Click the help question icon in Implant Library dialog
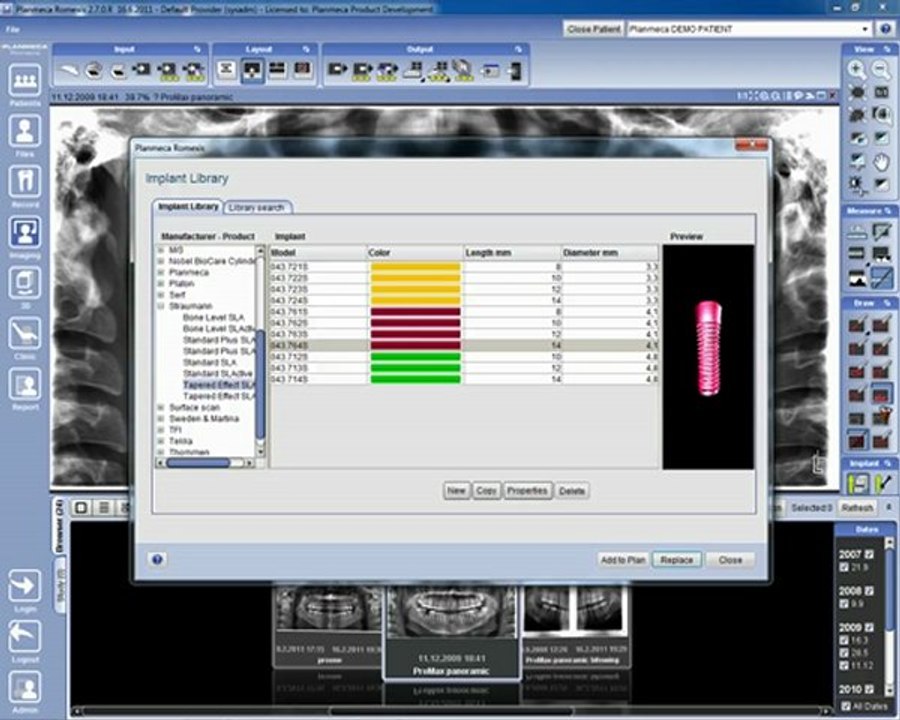Viewport: 900px width, 720px height. pyautogui.click(x=157, y=559)
